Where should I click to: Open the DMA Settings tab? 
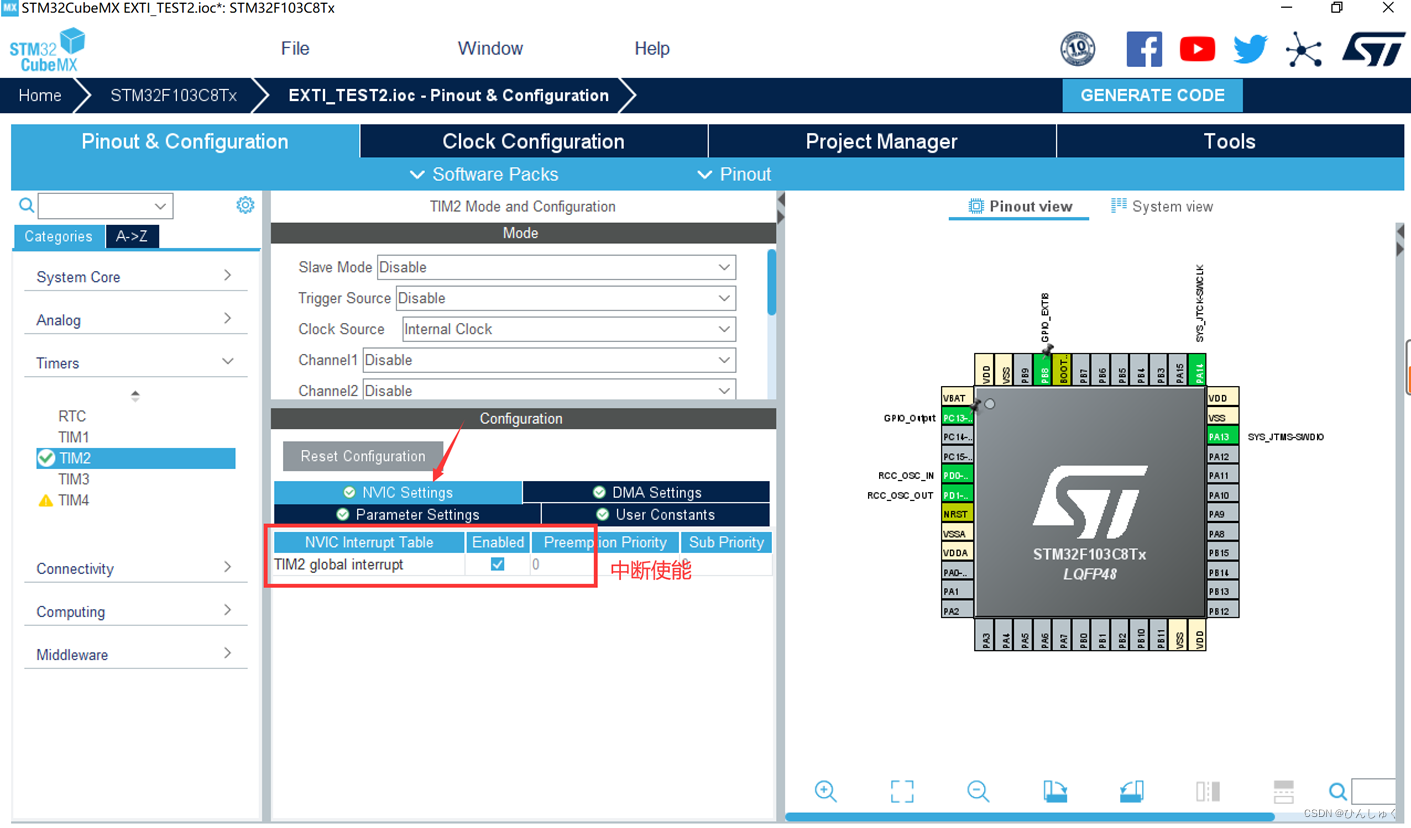tap(646, 492)
